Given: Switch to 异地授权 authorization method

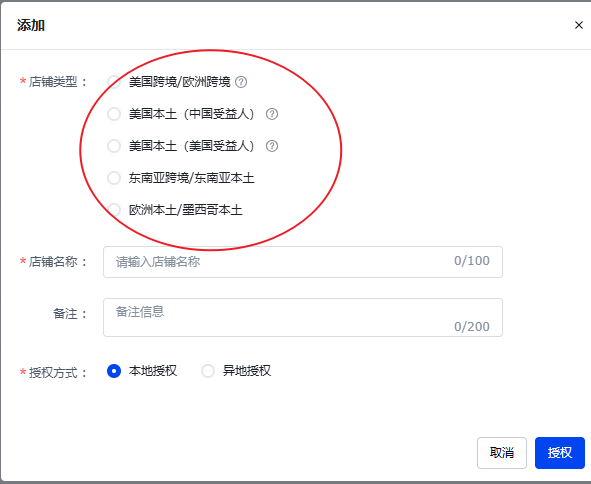Looking at the screenshot, I should (x=208, y=371).
